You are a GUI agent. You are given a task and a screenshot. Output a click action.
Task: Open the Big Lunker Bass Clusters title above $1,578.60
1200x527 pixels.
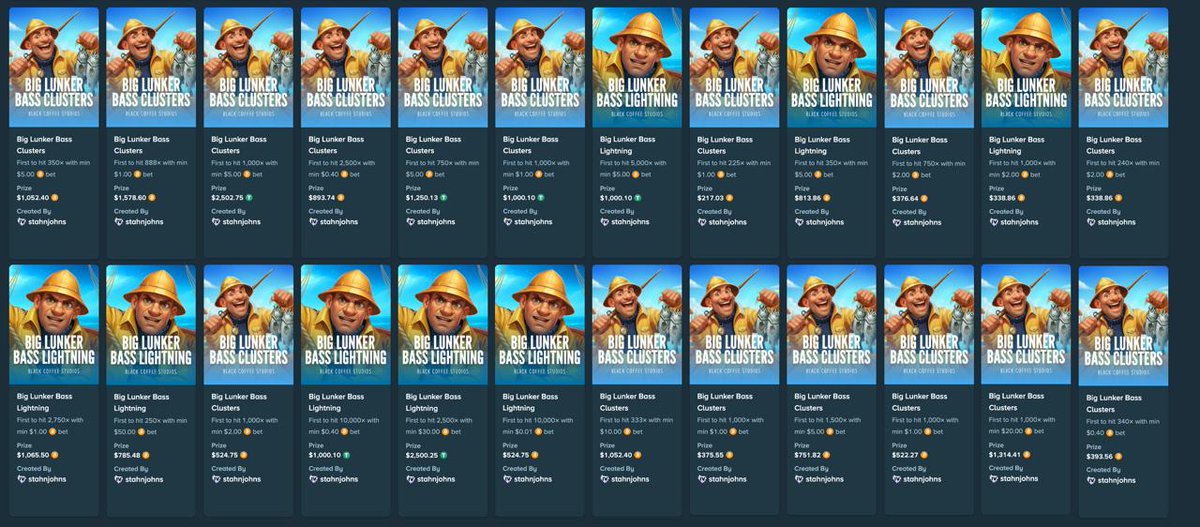(142, 145)
